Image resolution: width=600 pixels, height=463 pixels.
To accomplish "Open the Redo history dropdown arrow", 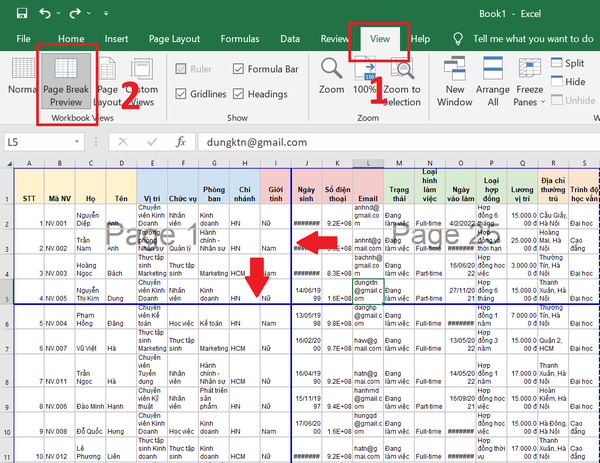I will coord(89,13).
